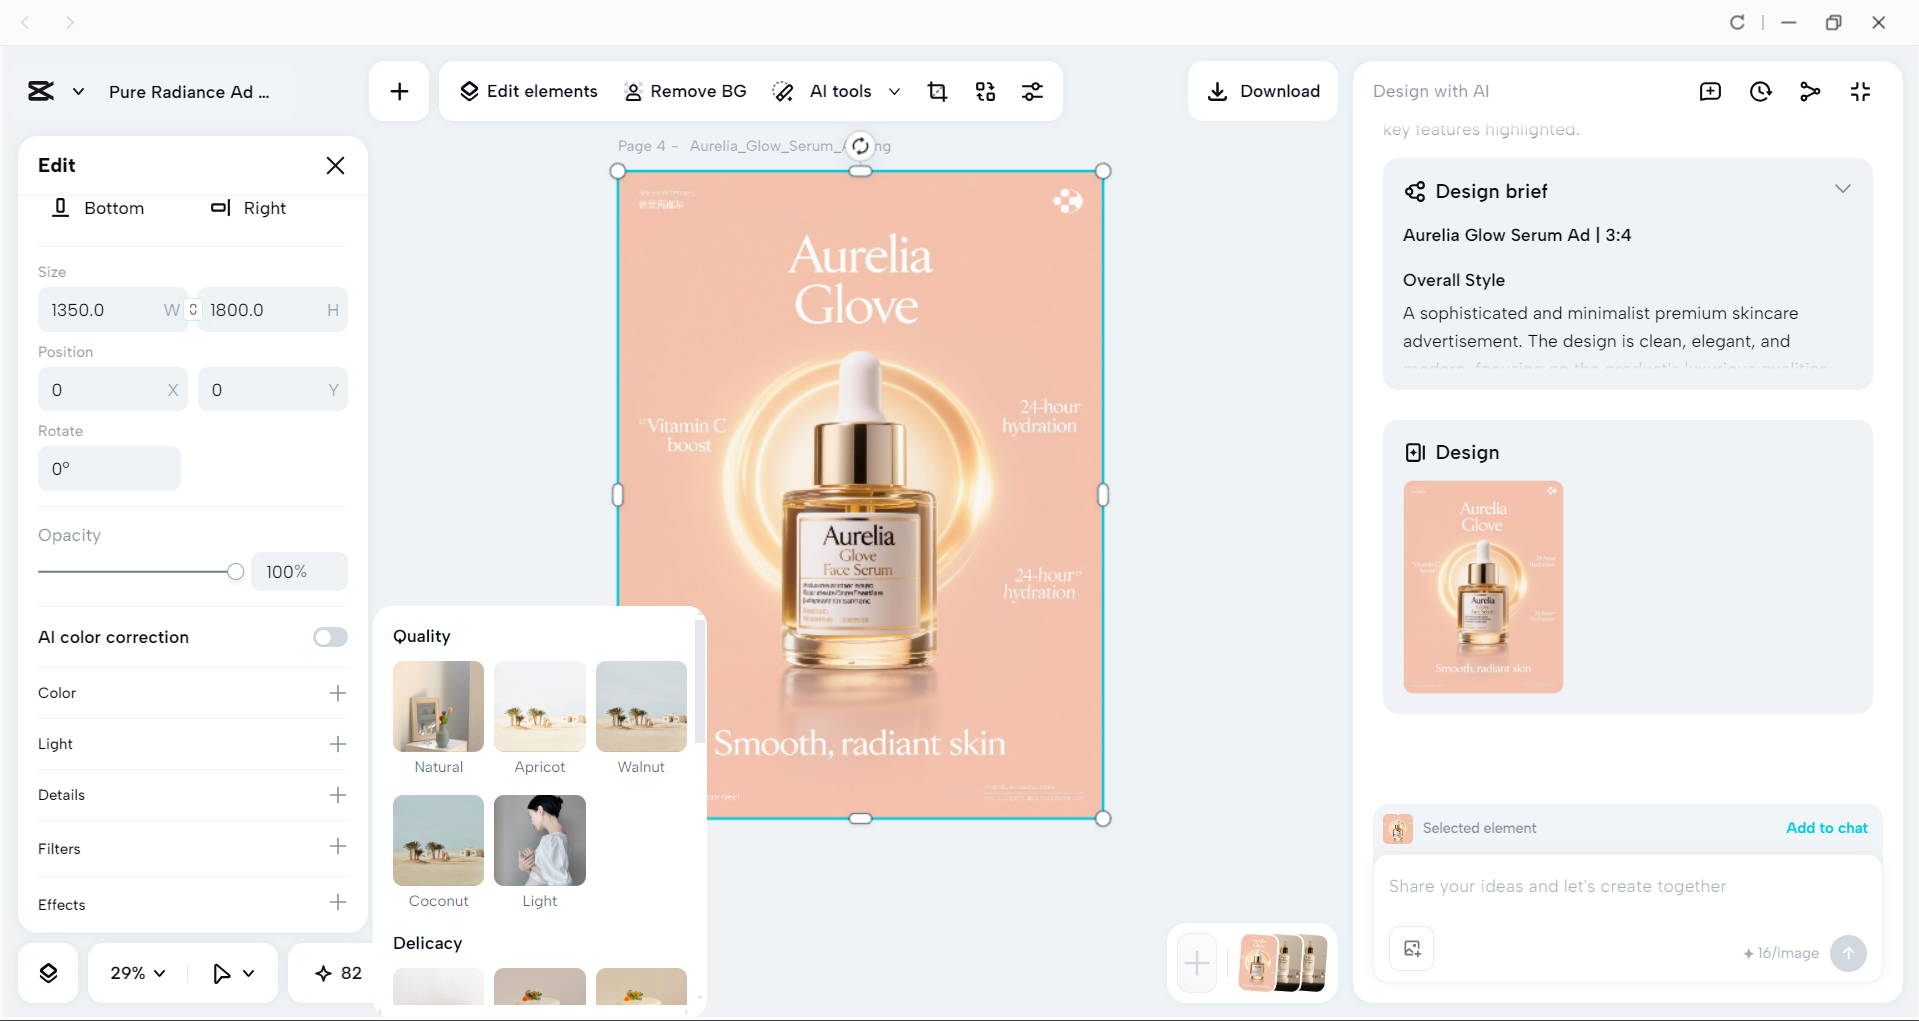Apply the Light filter
The width and height of the screenshot is (1919, 1021).
[x=540, y=841]
